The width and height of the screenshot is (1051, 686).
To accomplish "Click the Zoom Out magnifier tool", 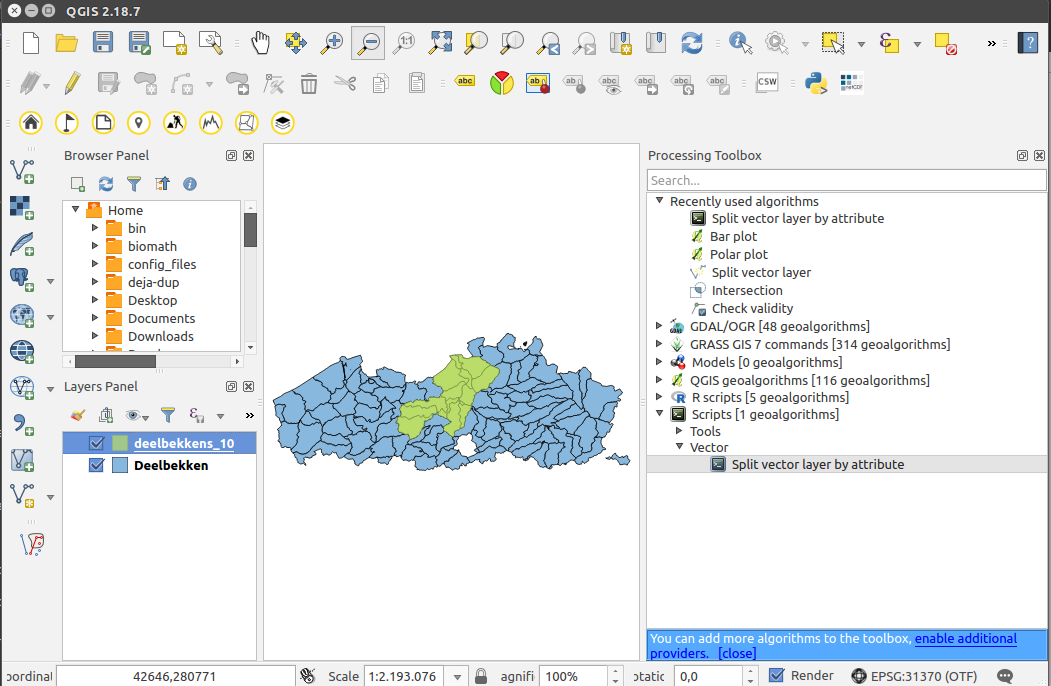I will pos(368,43).
